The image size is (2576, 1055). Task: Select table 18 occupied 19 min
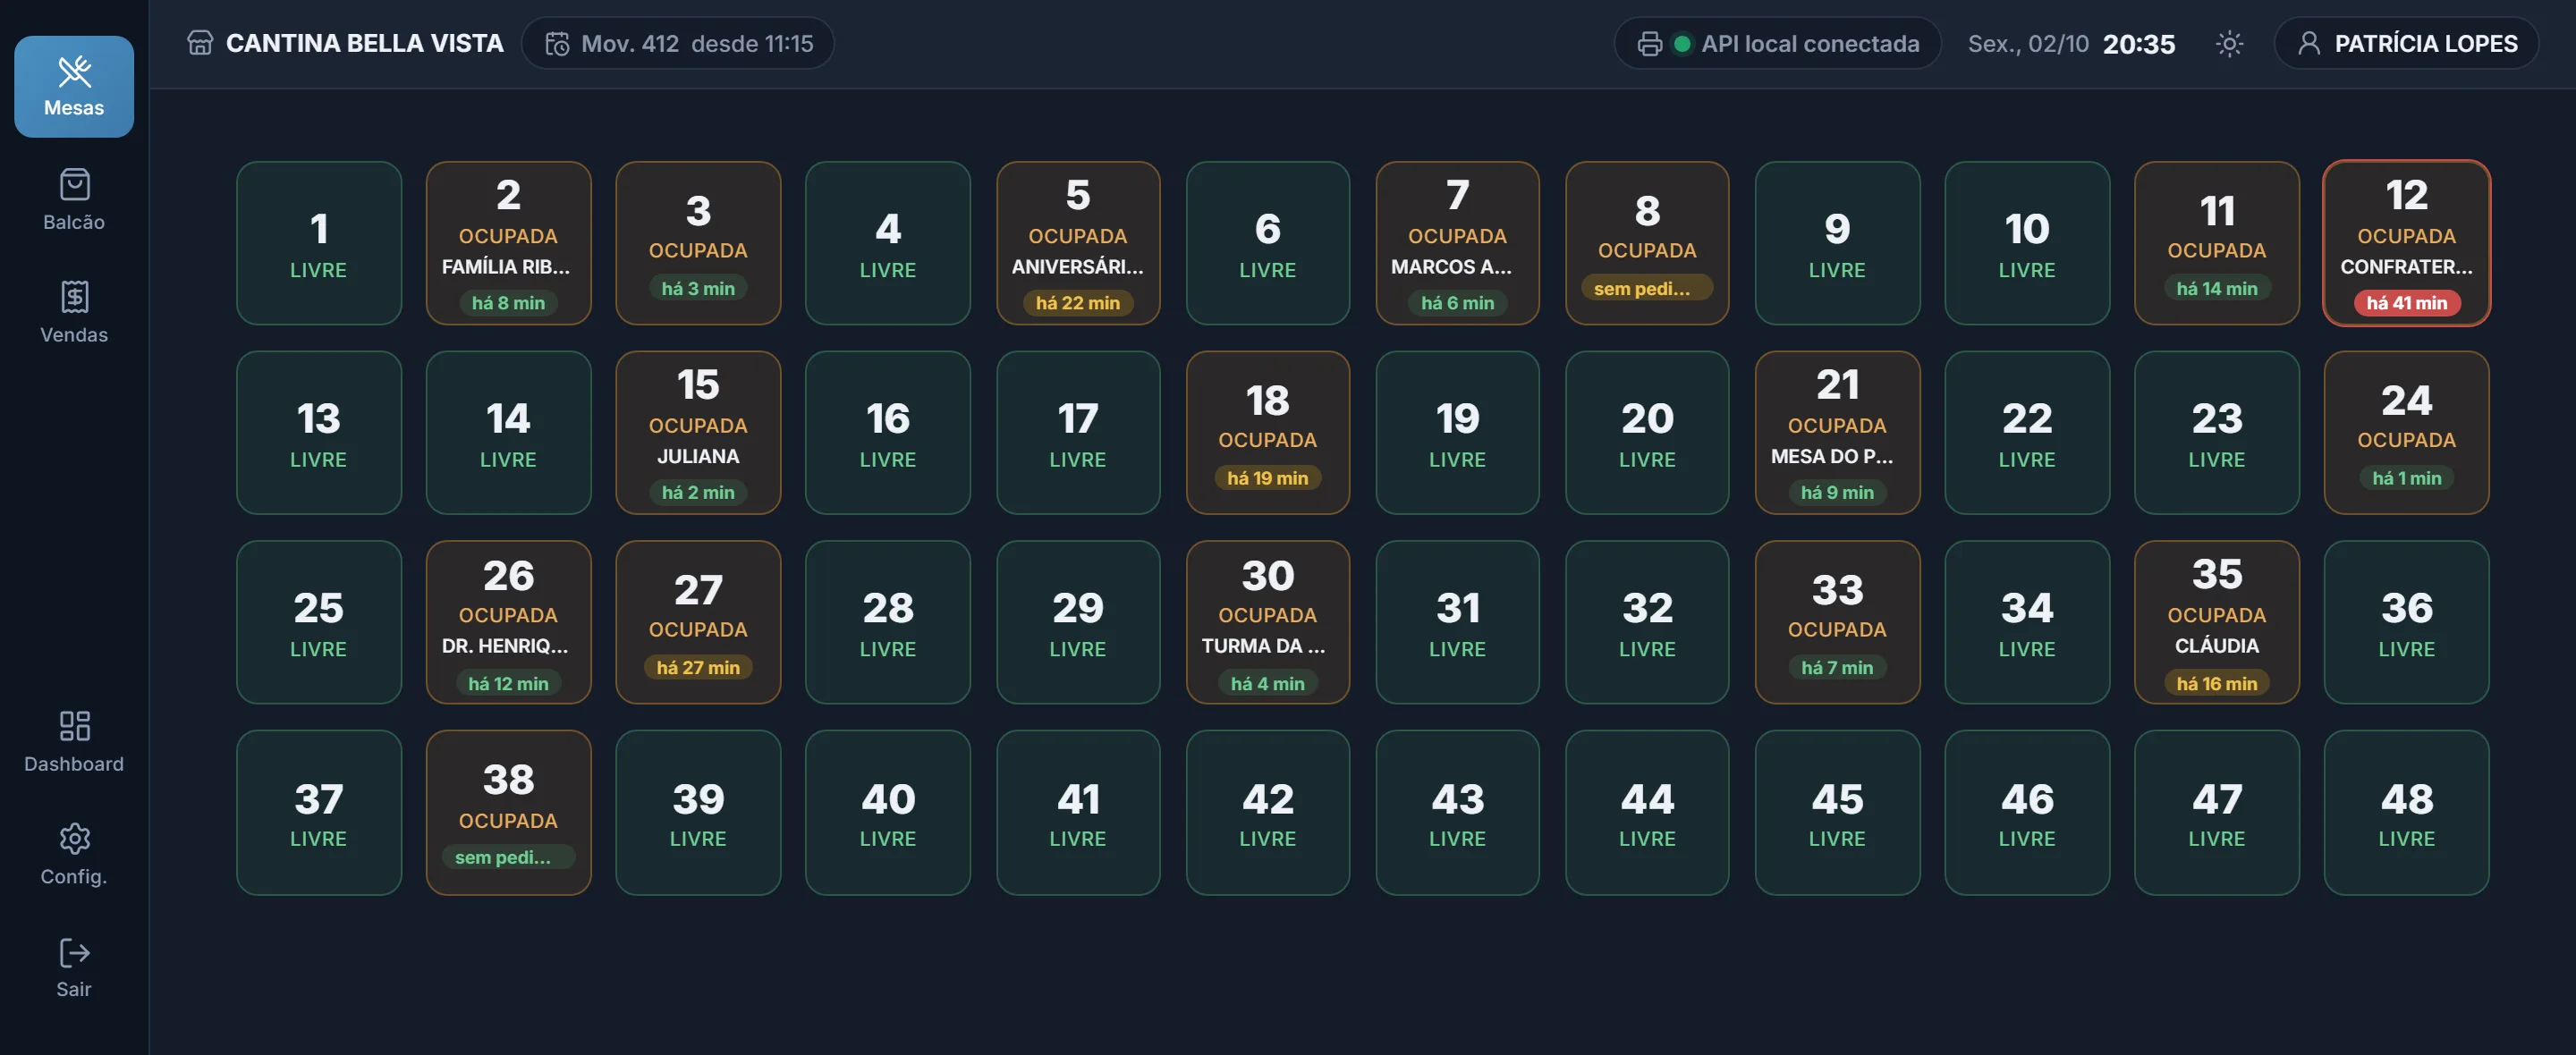1267,432
